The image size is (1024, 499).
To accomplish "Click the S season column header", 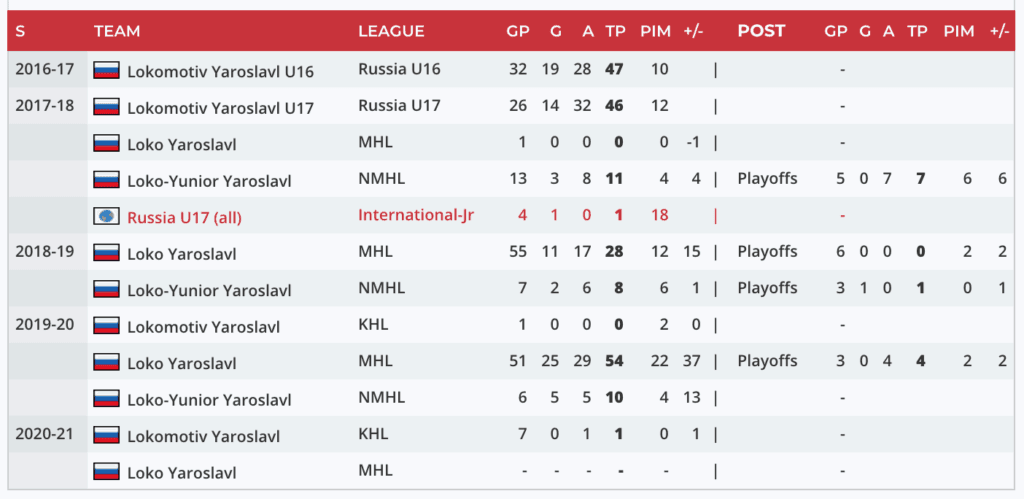I will (x=20, y=31).
